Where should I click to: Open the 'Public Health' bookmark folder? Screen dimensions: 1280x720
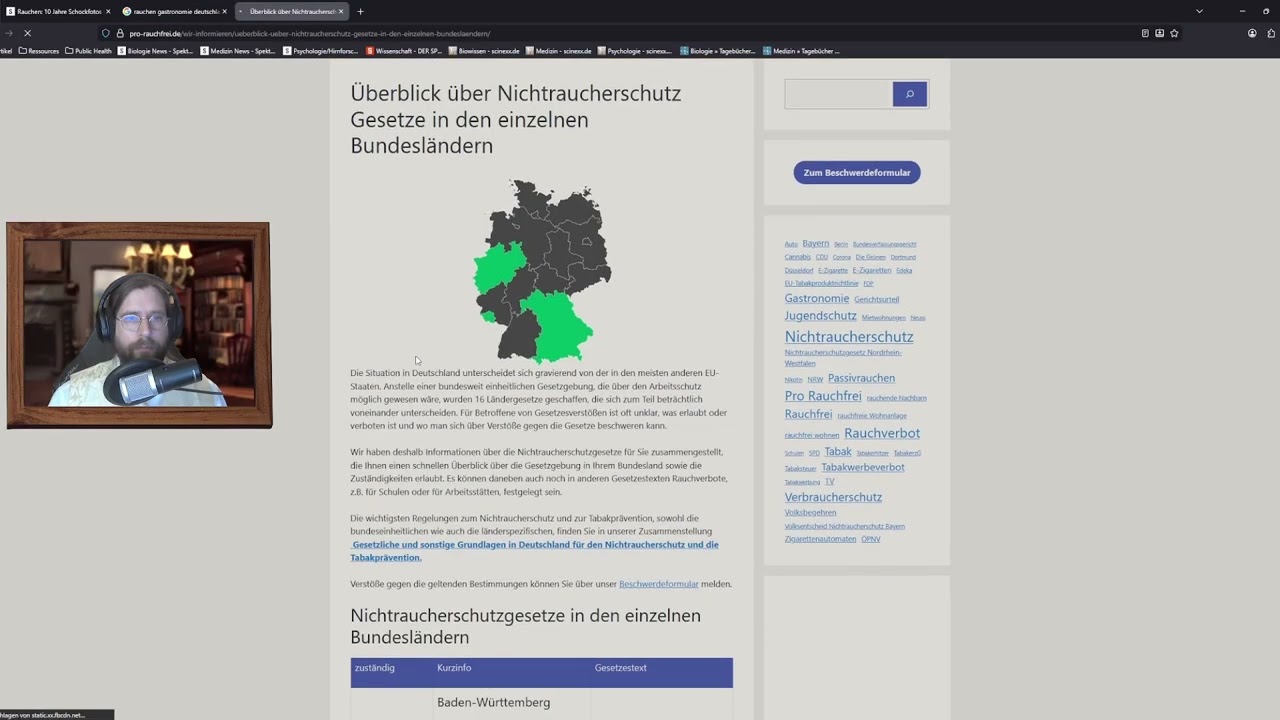click(88, 50)
